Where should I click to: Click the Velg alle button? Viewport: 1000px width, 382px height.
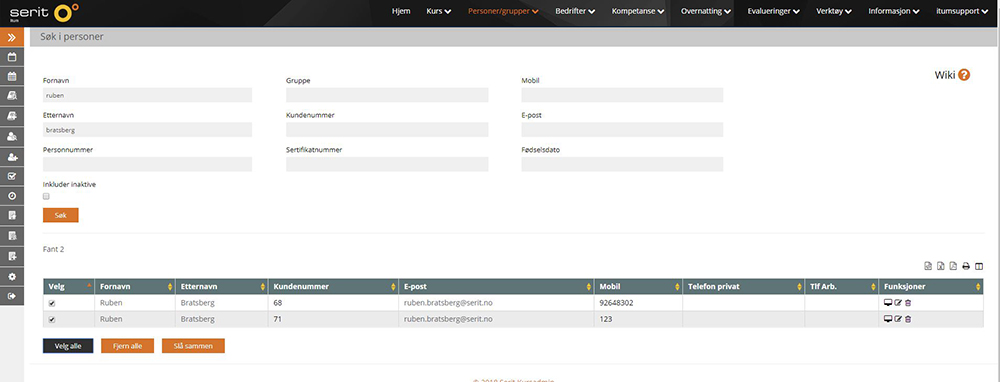pyautogui.click(x=68, y=346)
